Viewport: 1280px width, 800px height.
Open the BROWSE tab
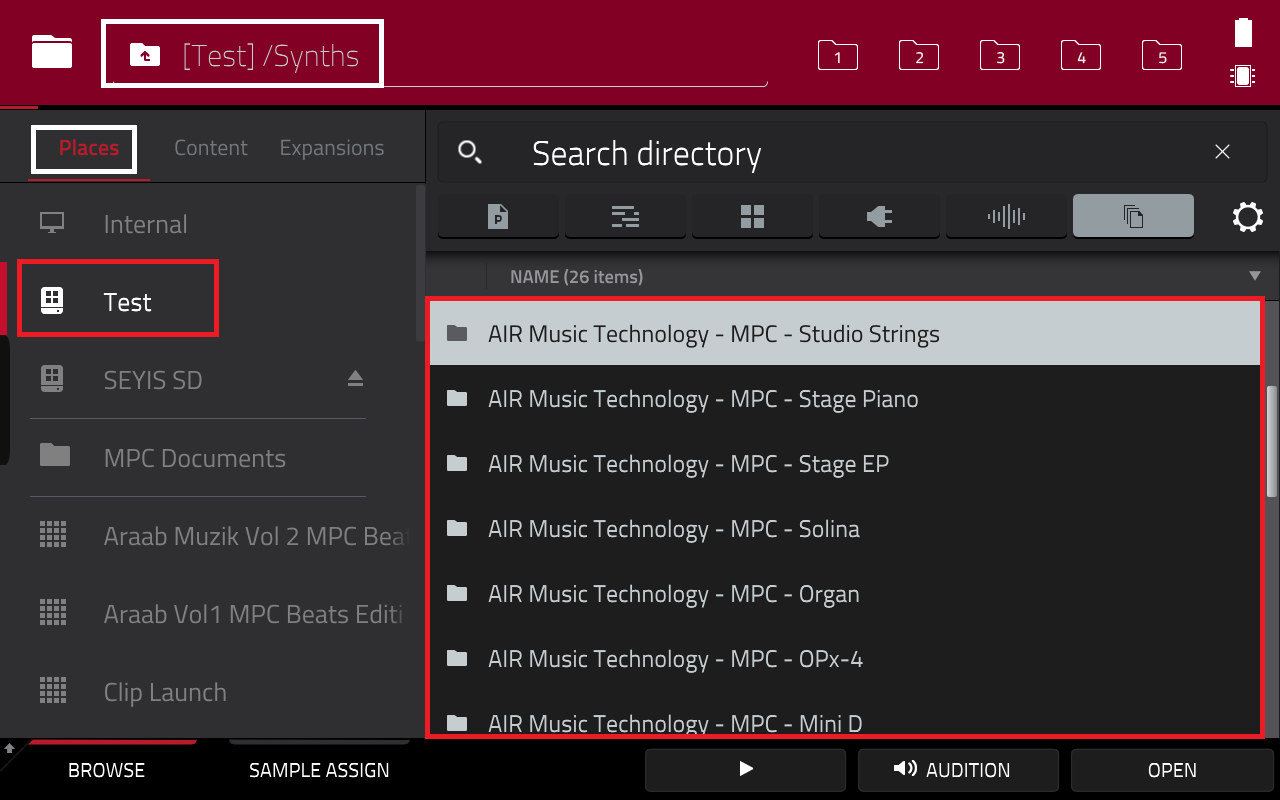106,770
